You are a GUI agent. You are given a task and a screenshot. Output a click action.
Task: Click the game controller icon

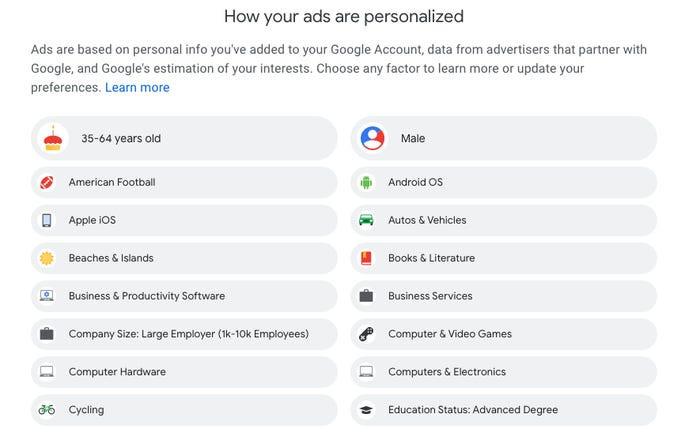point(366,334)
